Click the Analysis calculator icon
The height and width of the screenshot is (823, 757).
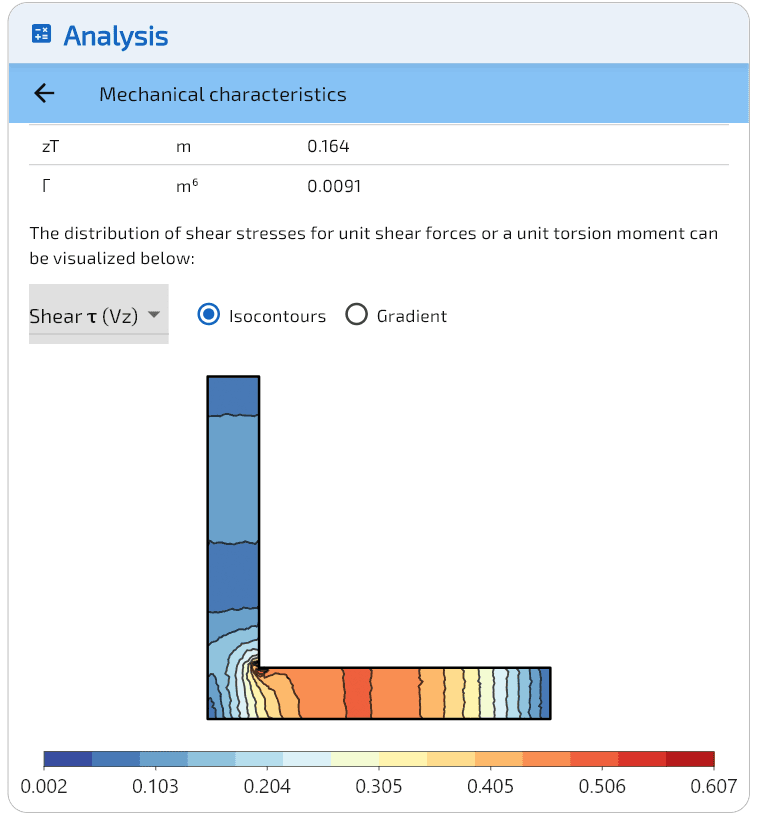42,36
